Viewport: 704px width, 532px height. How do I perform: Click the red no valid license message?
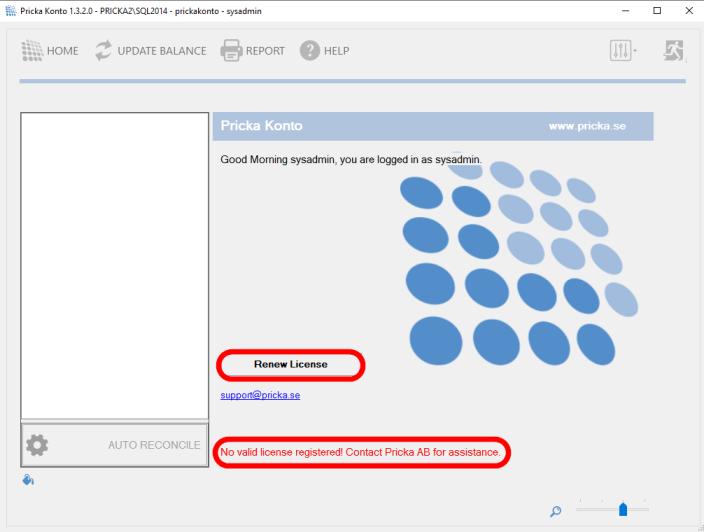tap(360, 452)
